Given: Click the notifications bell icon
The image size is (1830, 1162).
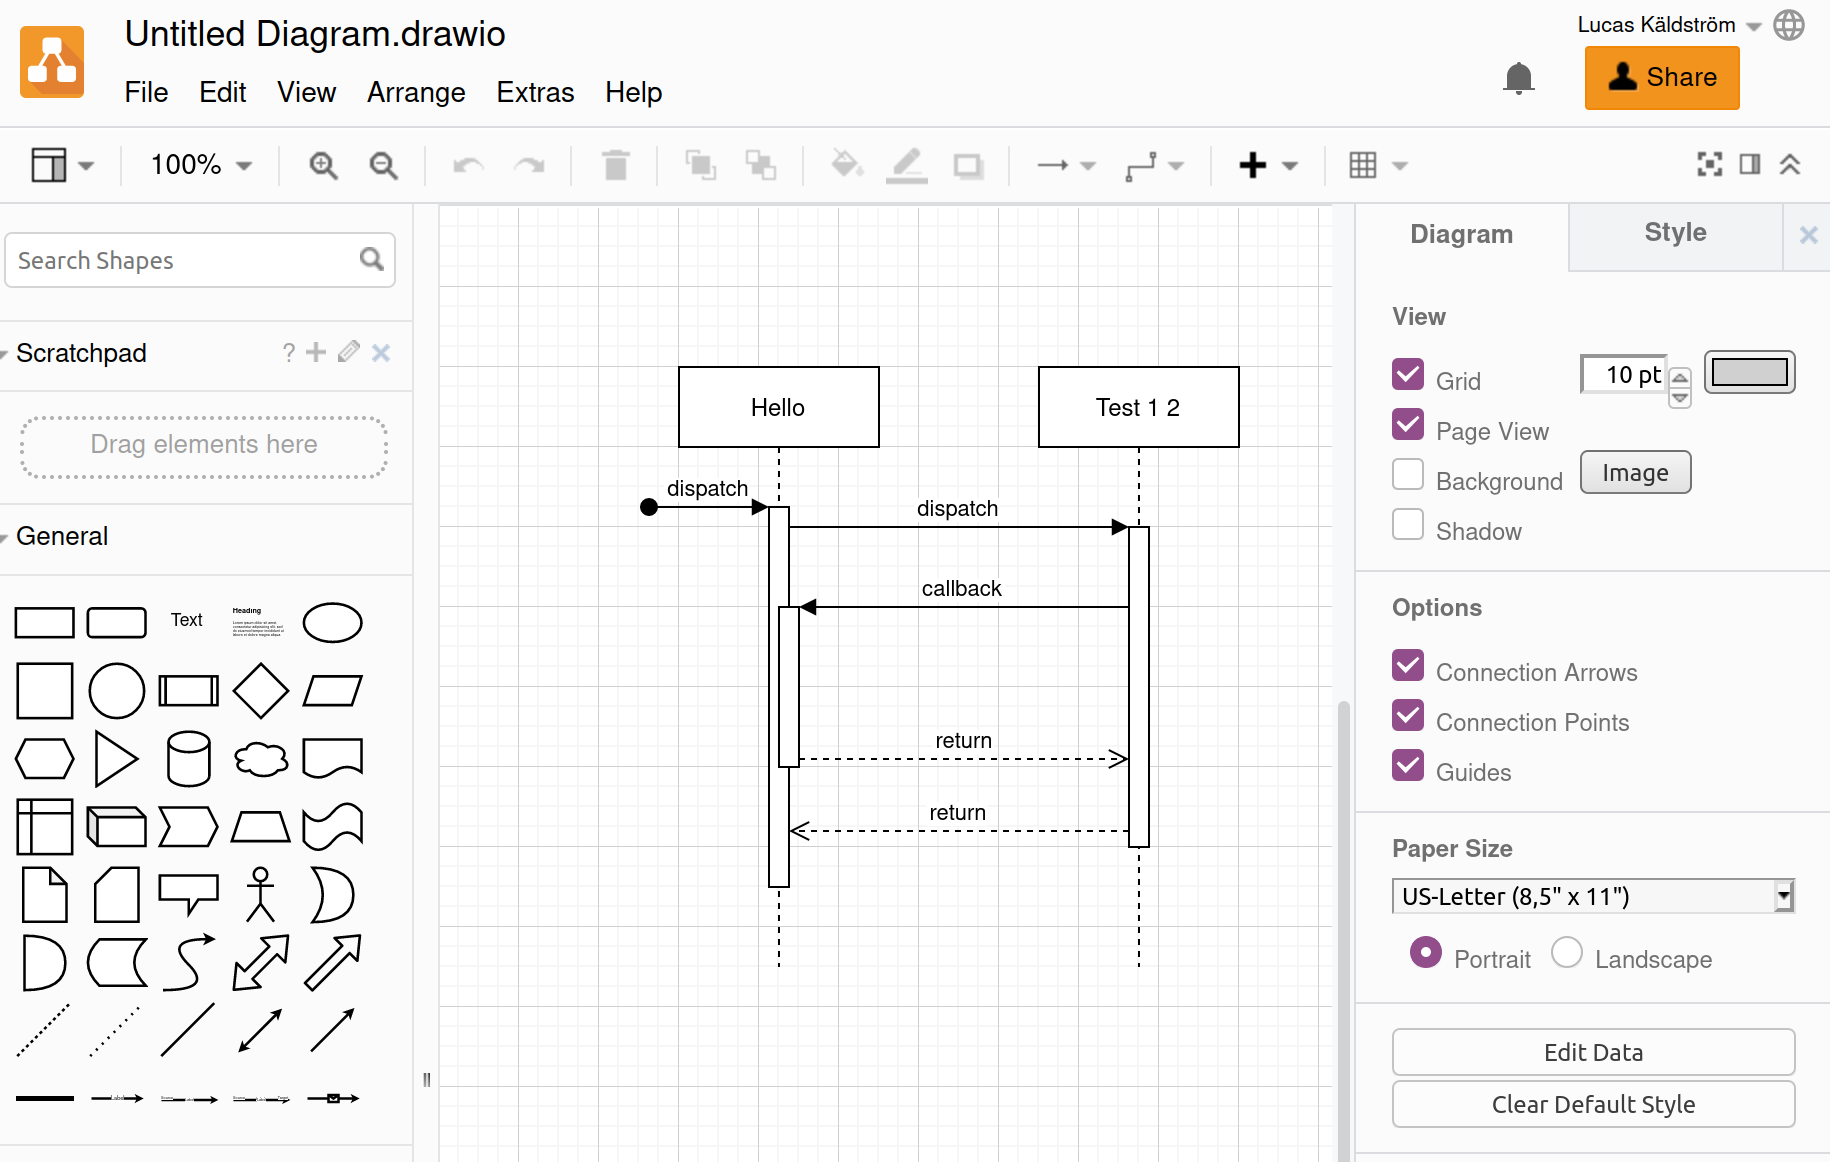Looking at the screenshot, I should point(1518,78).
